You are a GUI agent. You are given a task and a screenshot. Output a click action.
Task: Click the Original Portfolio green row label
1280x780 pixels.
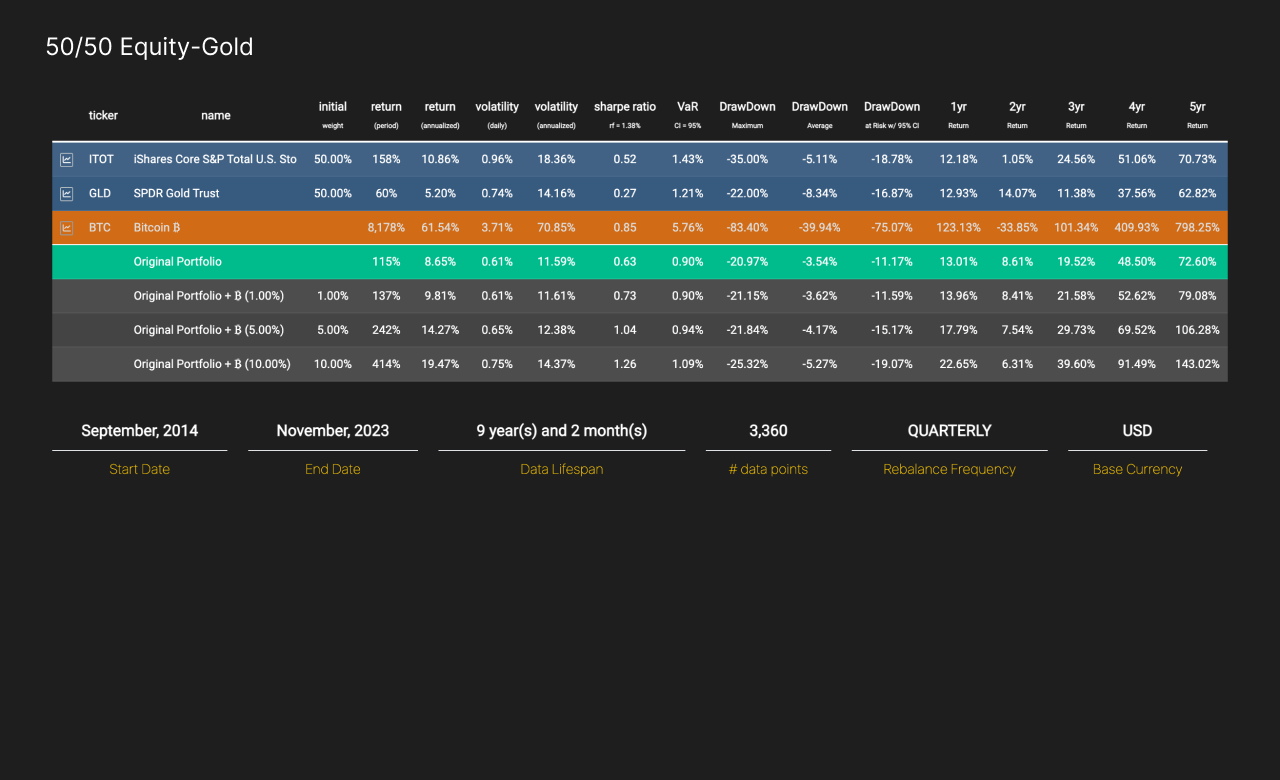click(177, 262)
